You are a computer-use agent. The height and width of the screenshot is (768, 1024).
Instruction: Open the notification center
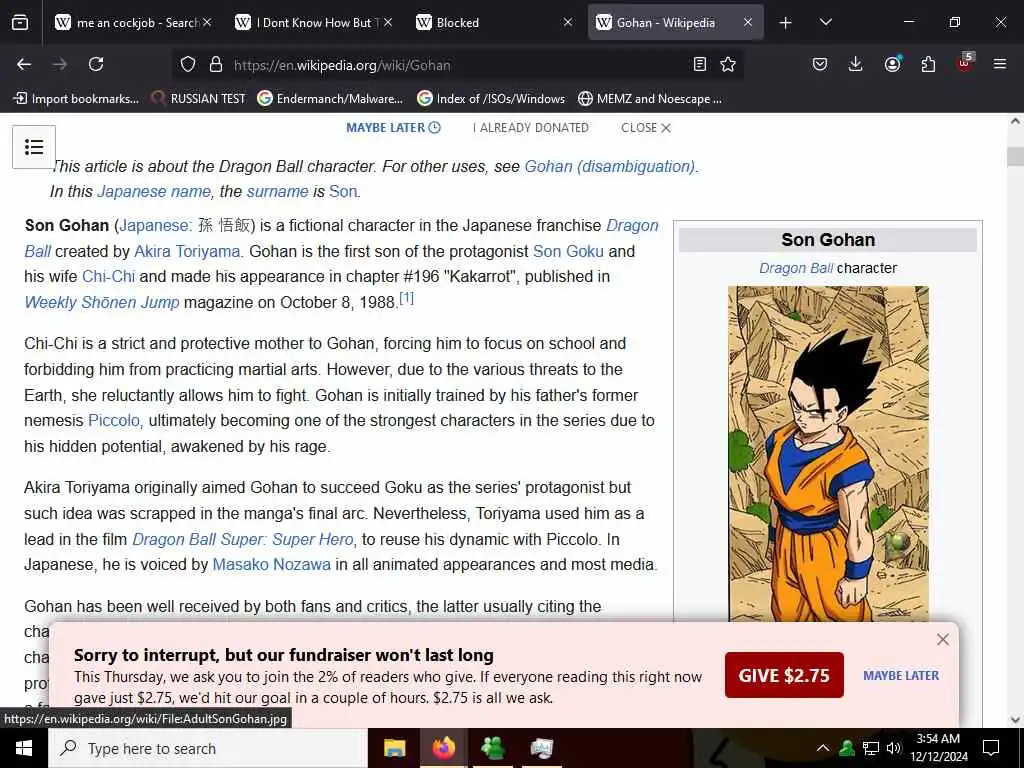[x=991, y=748]
